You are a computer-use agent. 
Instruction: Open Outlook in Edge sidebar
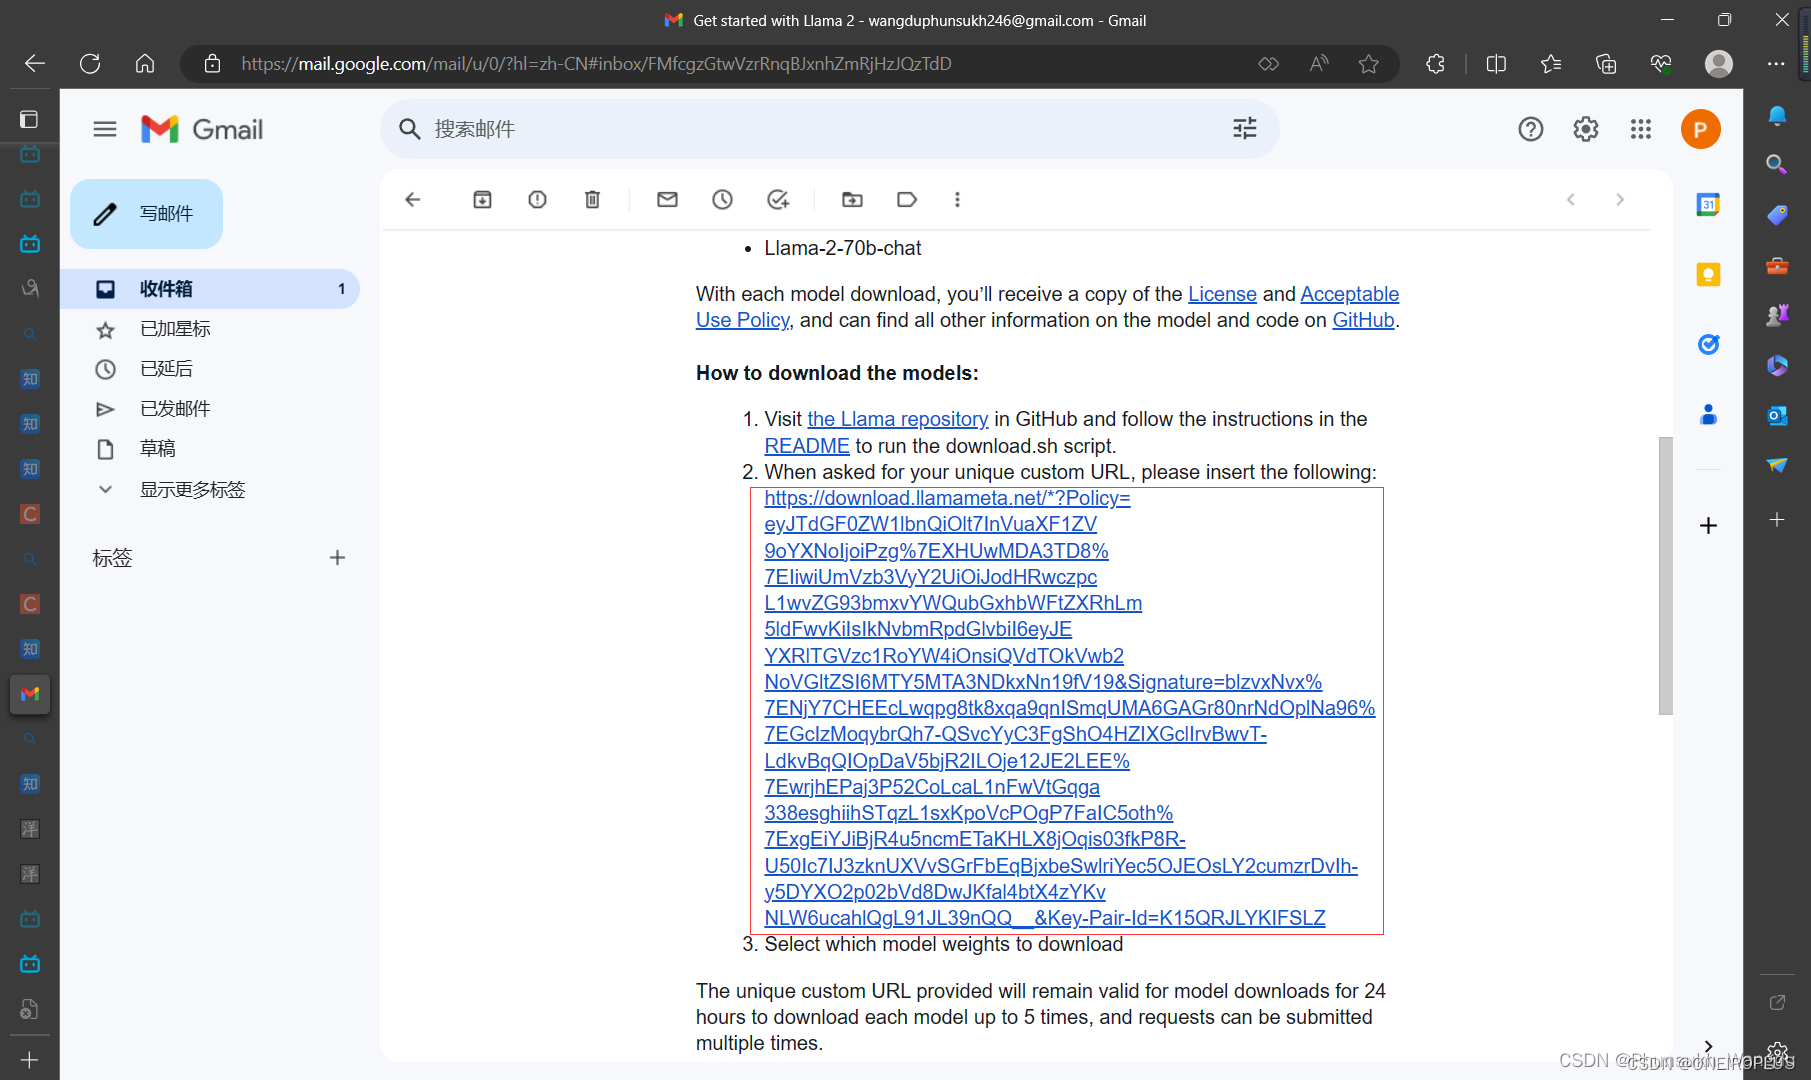coord(1777,415)
